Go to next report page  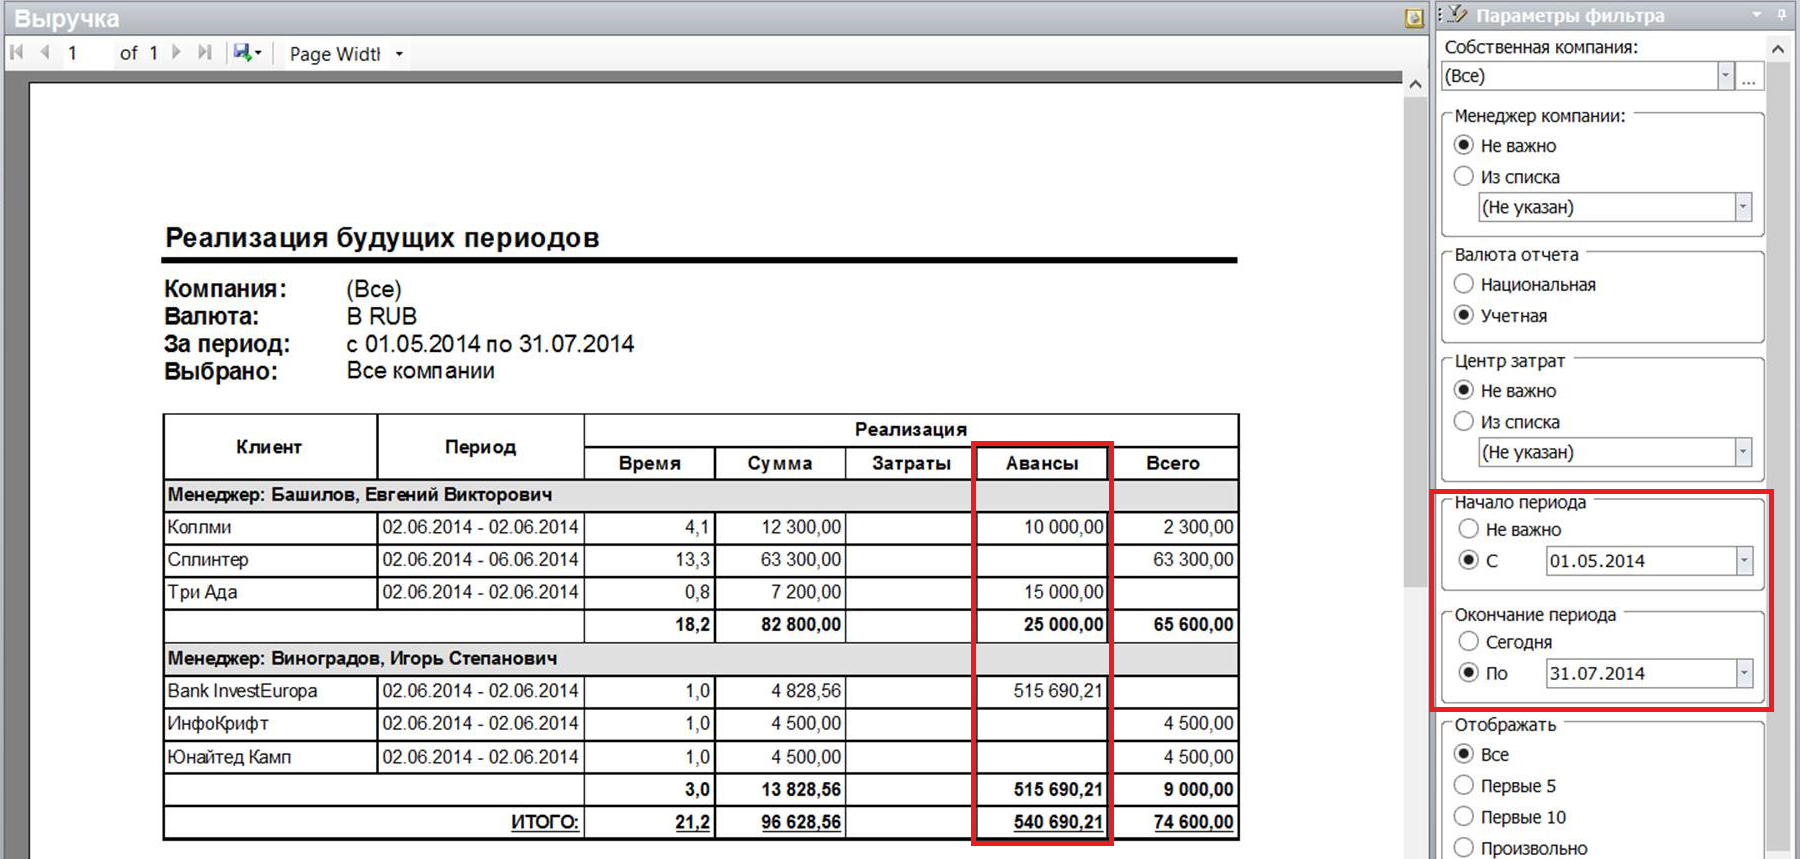pyautogui.click(x=176, y=53)
